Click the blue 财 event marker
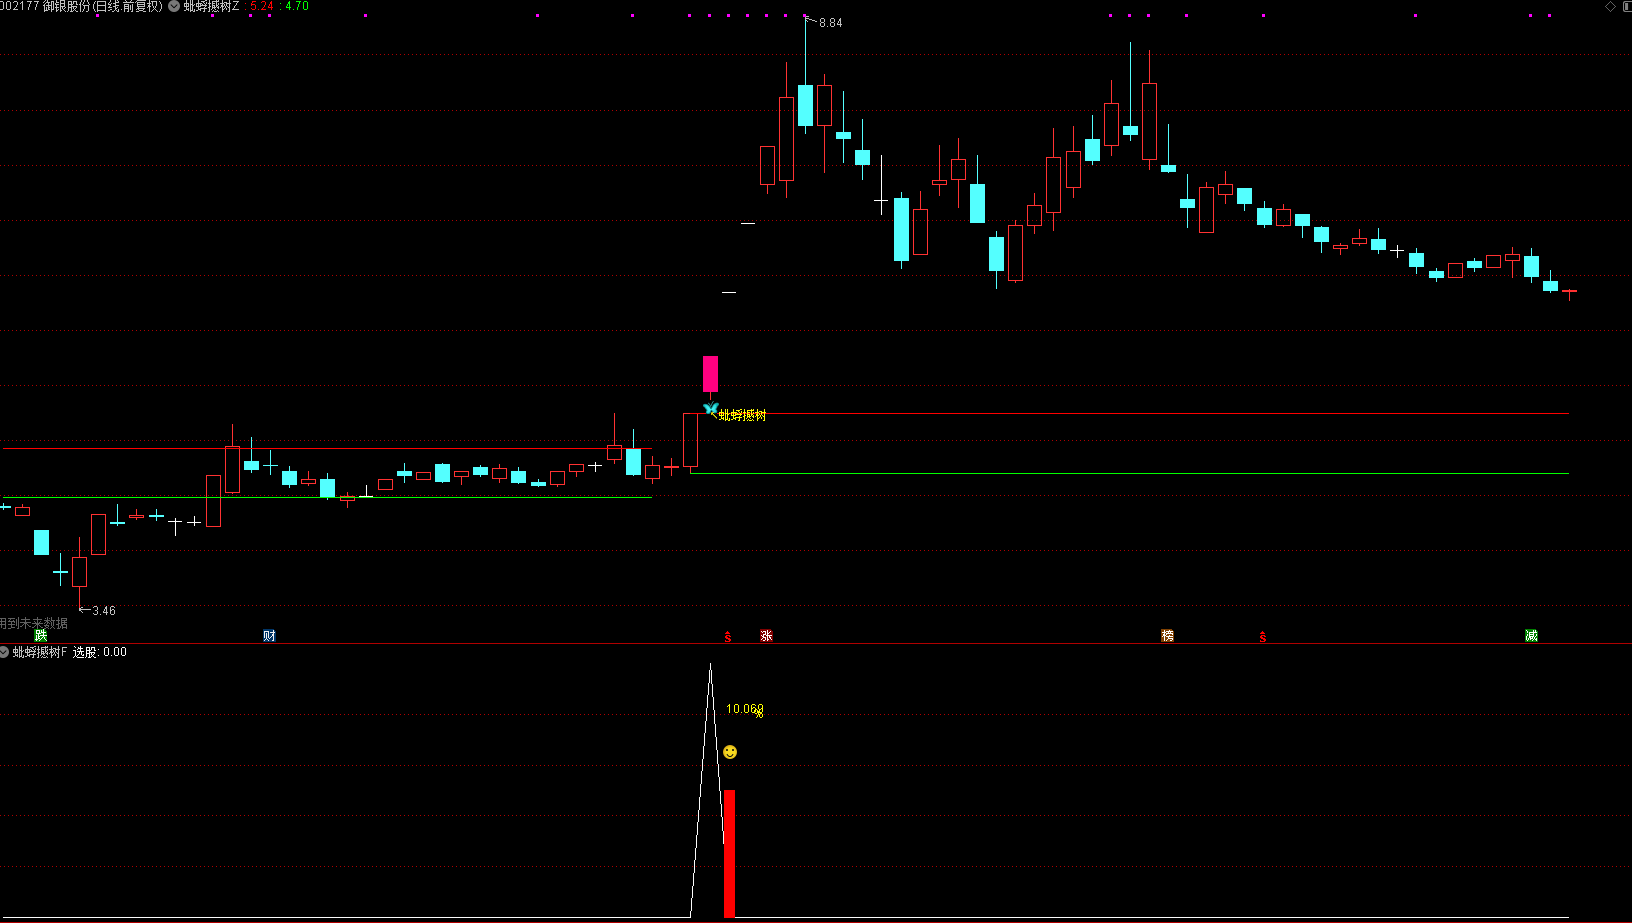 (x=269, y=636)
